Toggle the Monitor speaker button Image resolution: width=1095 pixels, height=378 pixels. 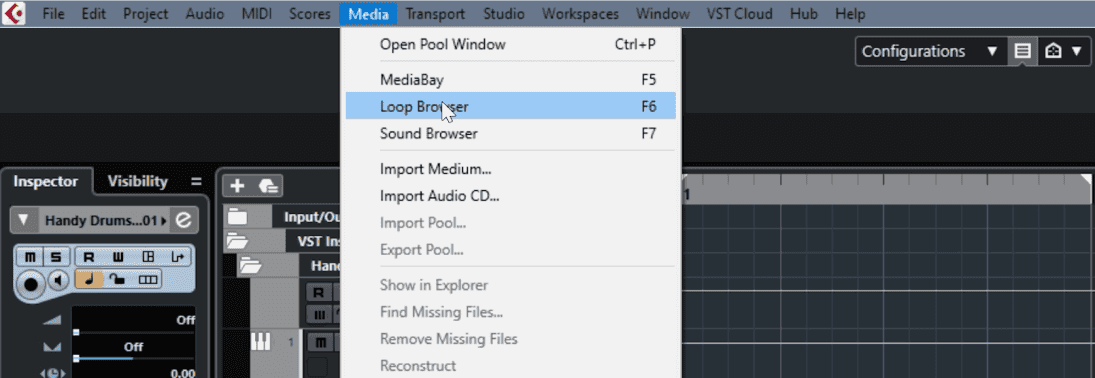click(x=58, y=282)
